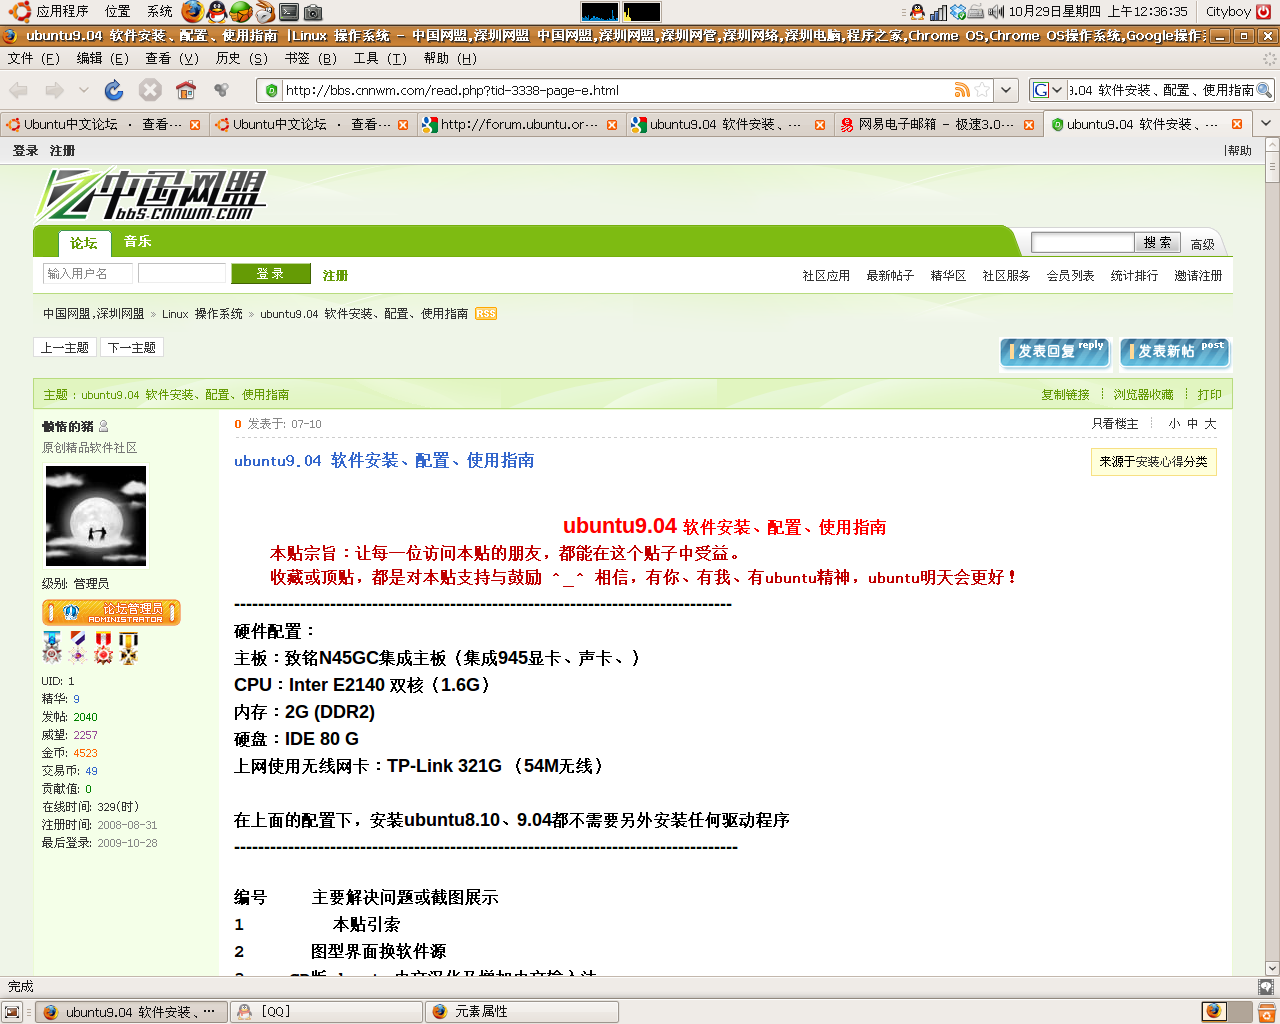This screenshot has height=1024, width=1280.
Task: Click the password field beside the username
Action: 182,273
